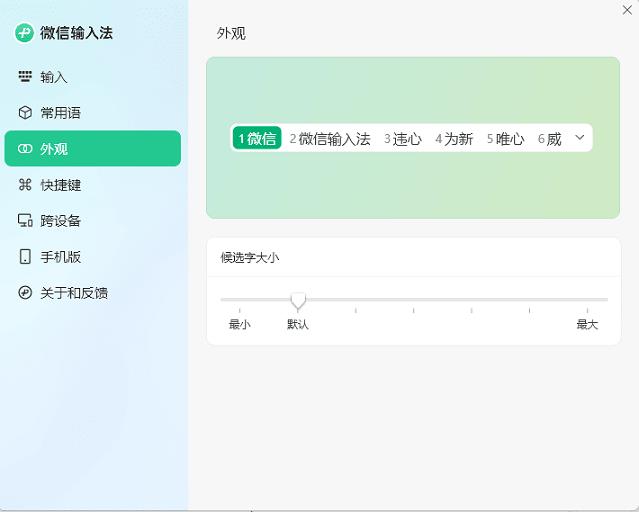The image size is (639, 512).
Task: Open the 手机版 page
Action: [x=93, y=256]
